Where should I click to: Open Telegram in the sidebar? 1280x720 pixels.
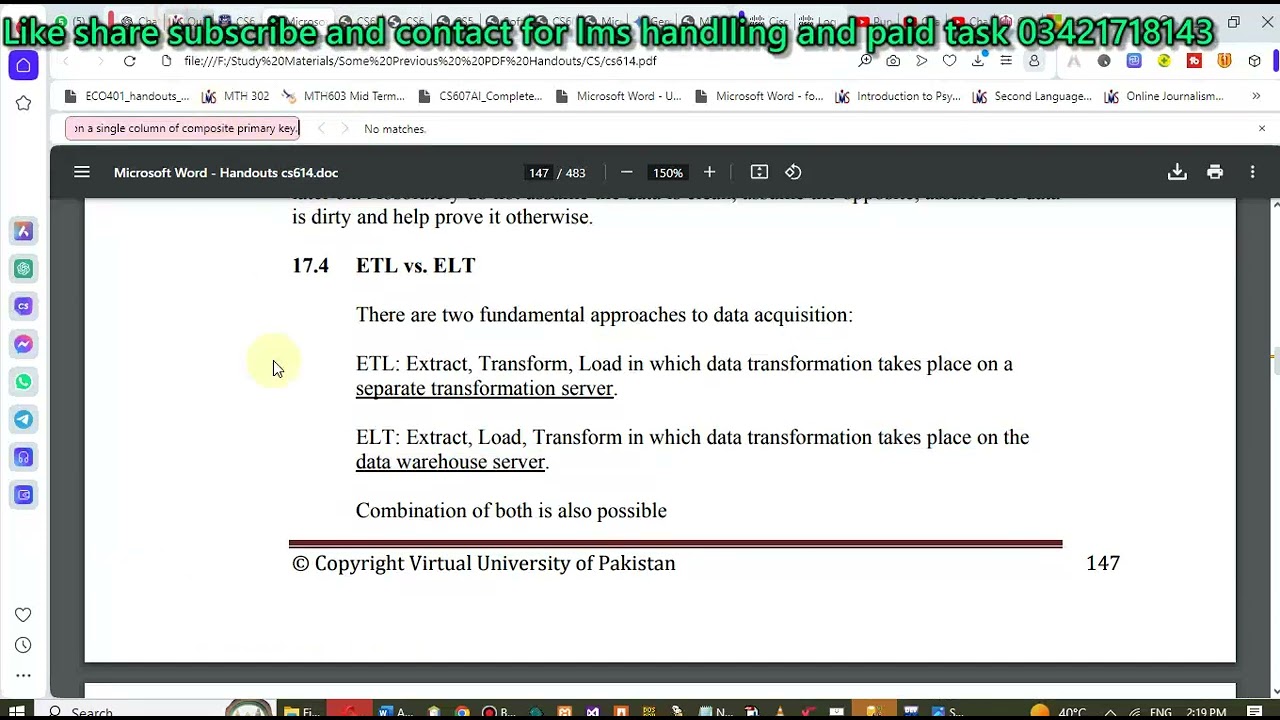(x=23, y=420)
